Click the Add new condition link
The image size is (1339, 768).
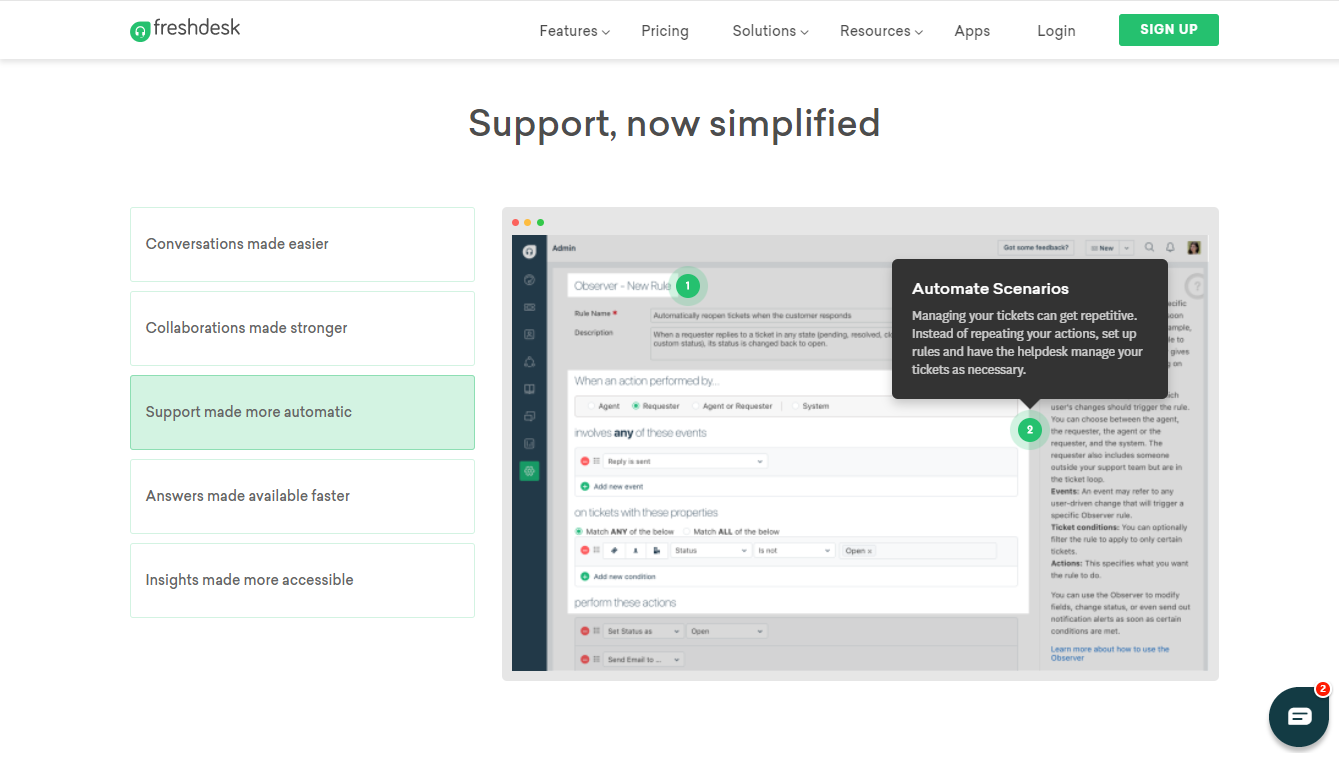click(x=625, y=576)
